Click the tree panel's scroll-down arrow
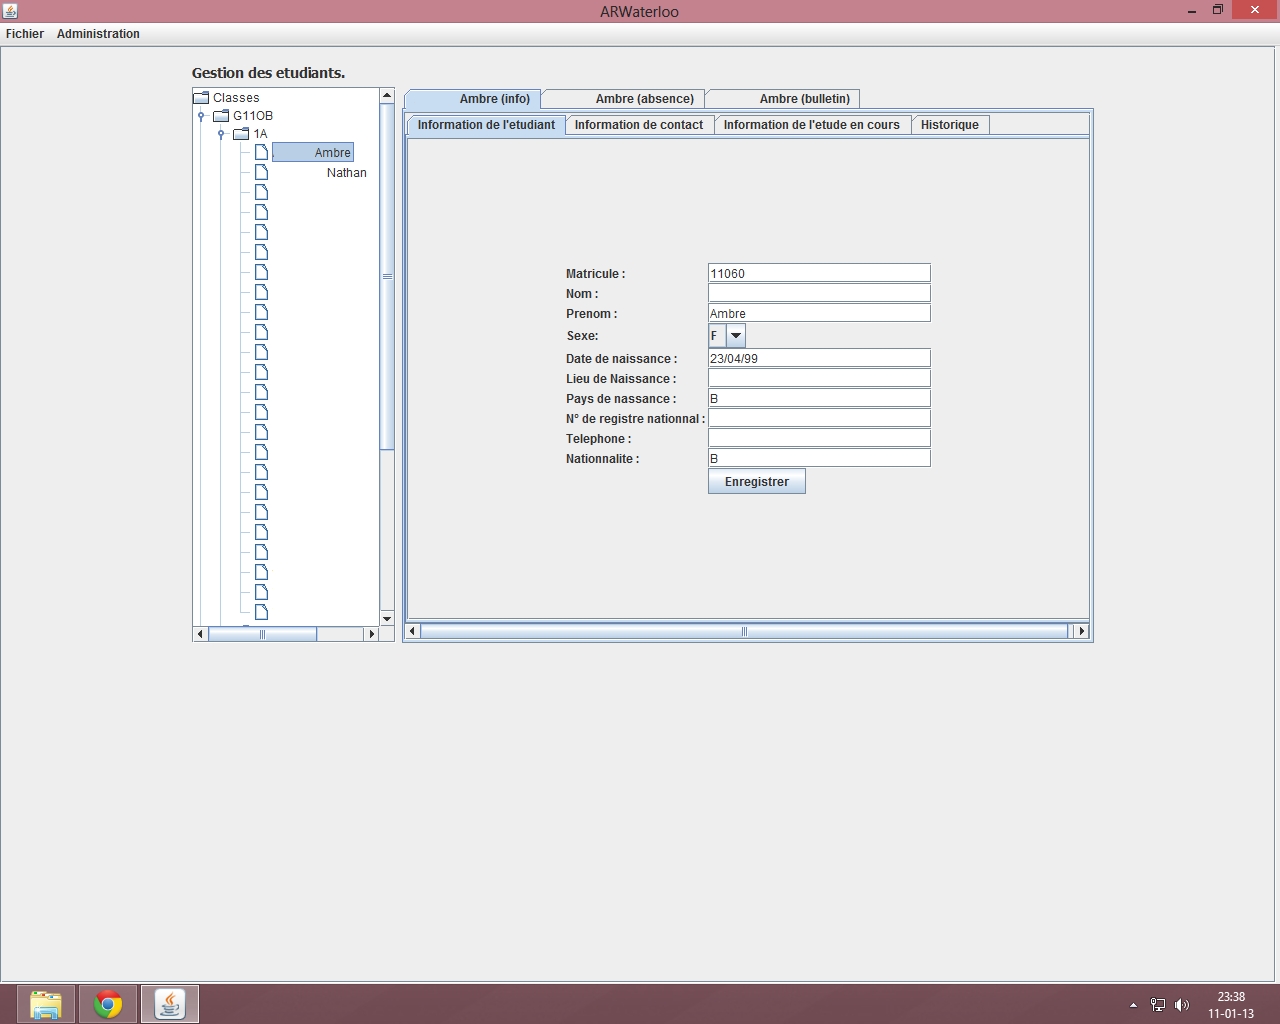Viewport: 1280px width, 1024px height. click(387, 619)
